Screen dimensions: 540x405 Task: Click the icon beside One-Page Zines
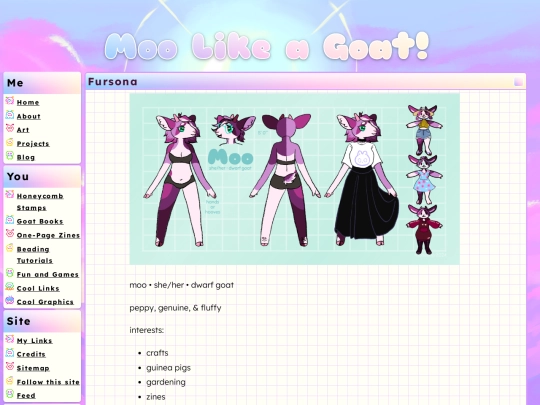tap(10, 233)
